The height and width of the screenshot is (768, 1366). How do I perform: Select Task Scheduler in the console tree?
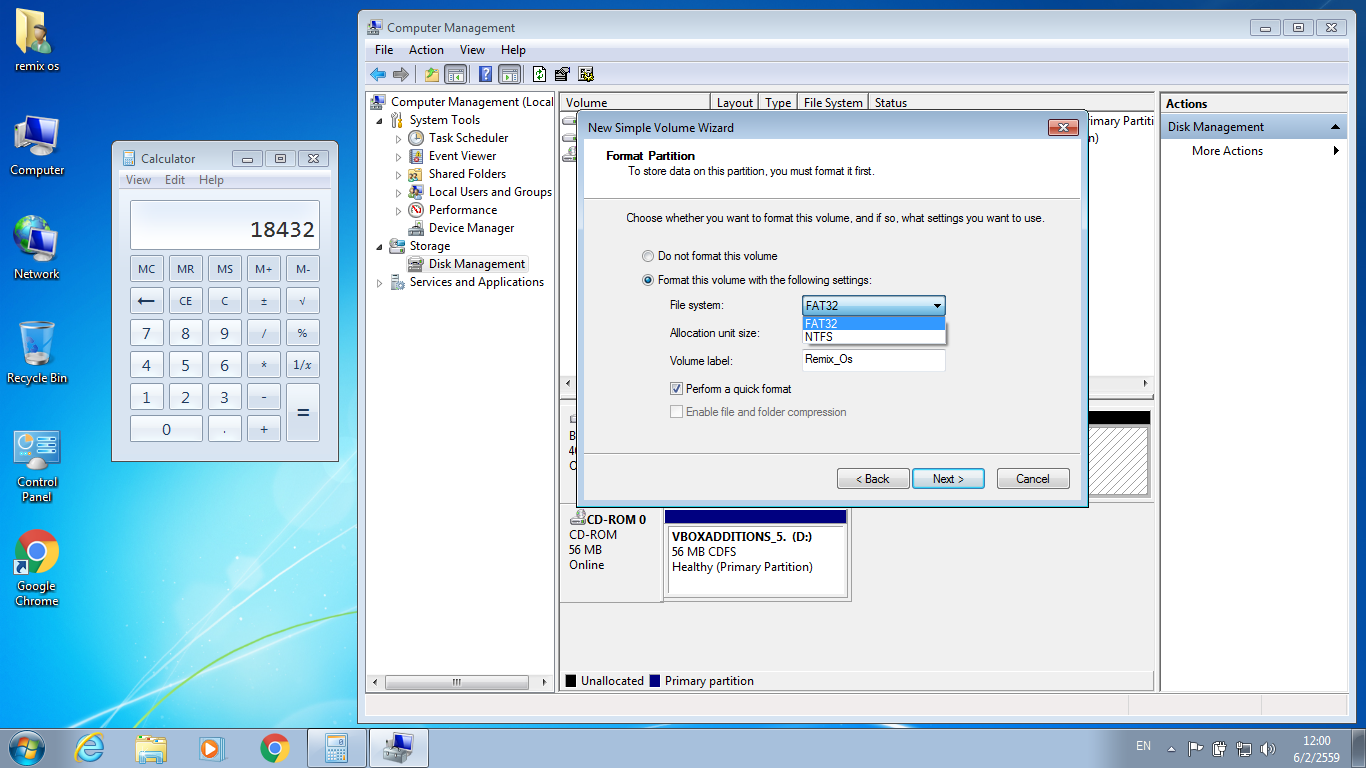click(468, 138)
